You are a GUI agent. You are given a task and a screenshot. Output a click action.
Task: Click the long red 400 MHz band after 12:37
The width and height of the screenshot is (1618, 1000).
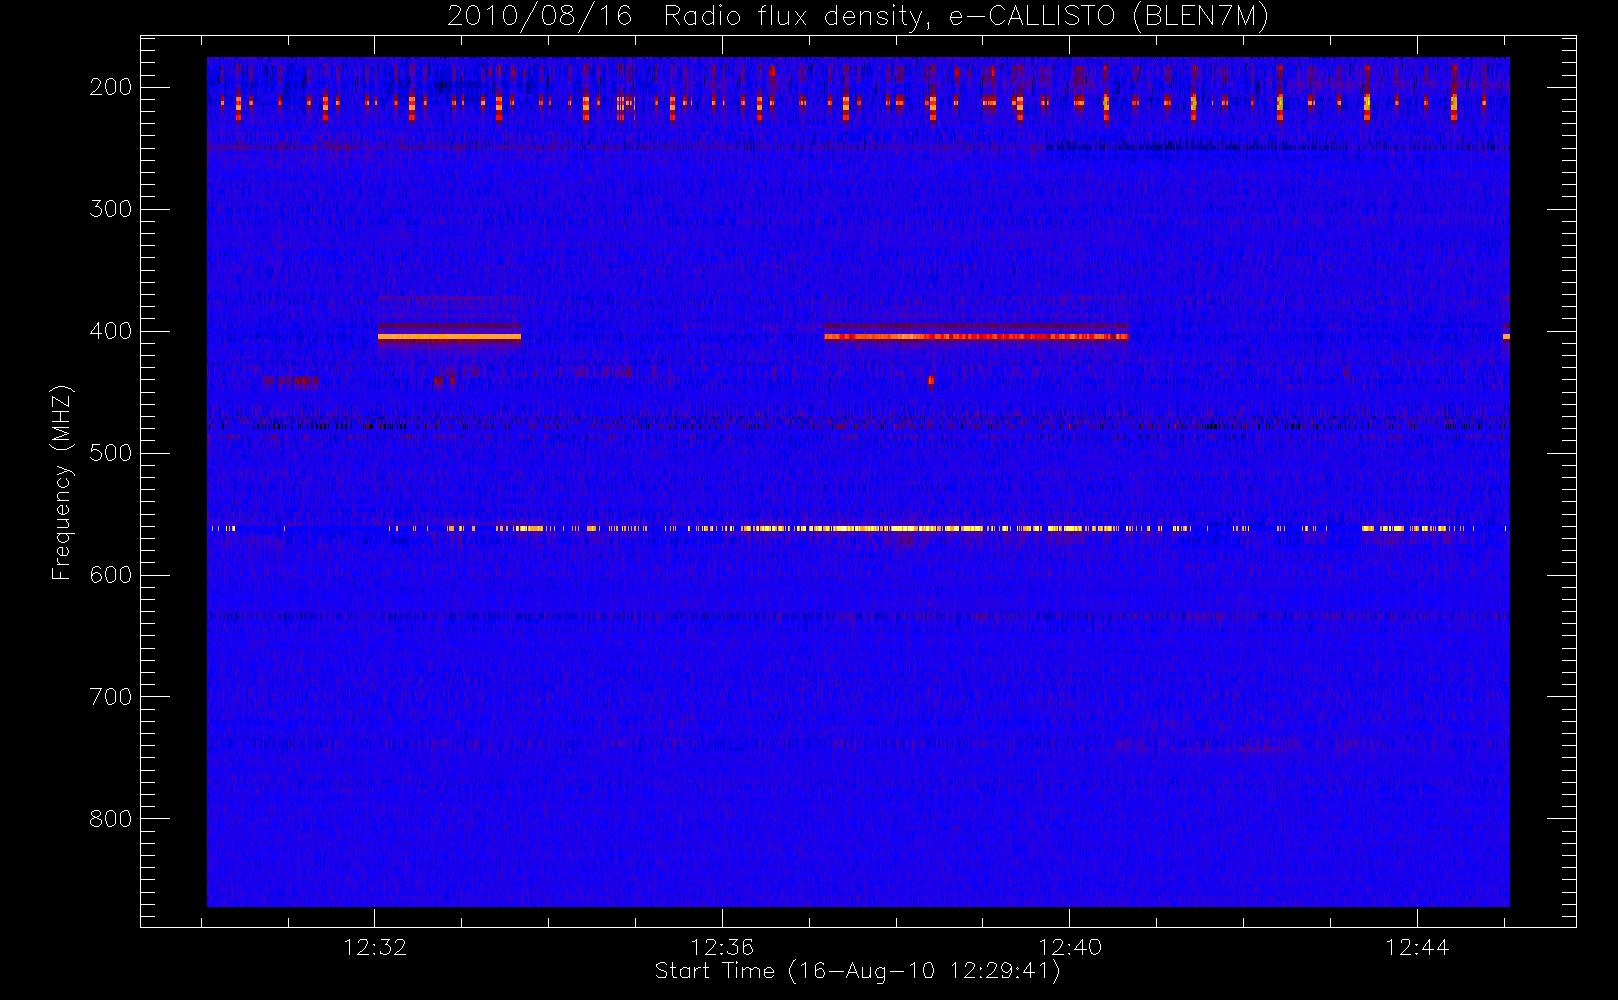pos(976,337)
